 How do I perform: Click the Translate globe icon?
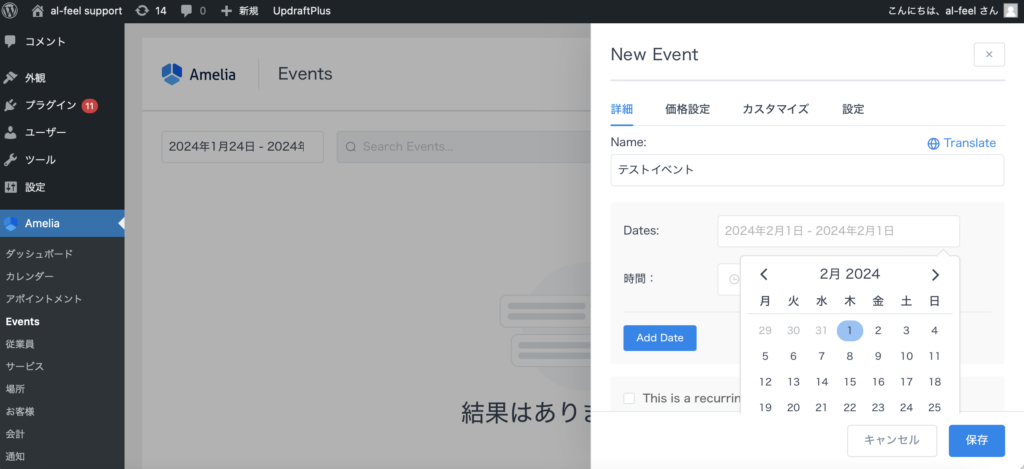(x=933, y=143)
